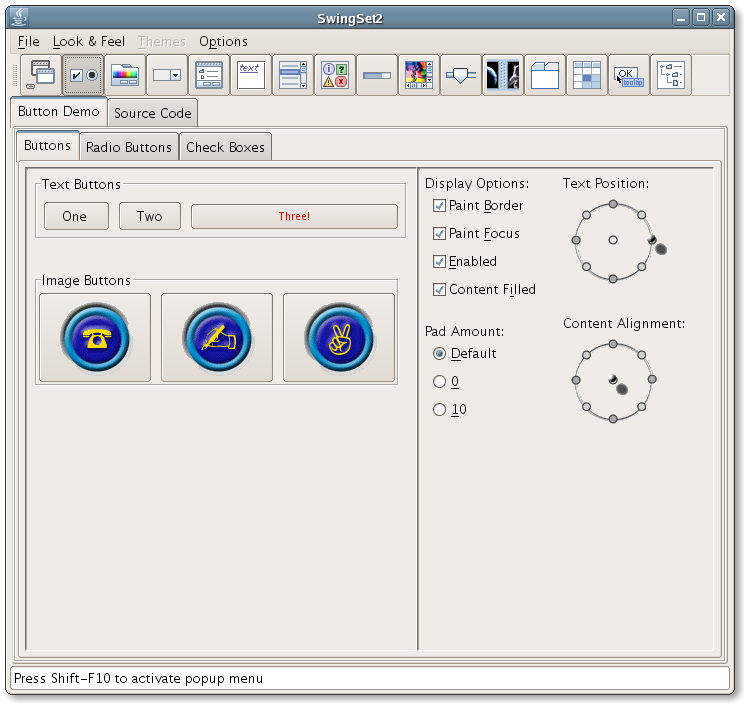This screenshot has width=744, height=704.
Task: Click the toolbar drag handle grip
Action: (x=15, y=75)
